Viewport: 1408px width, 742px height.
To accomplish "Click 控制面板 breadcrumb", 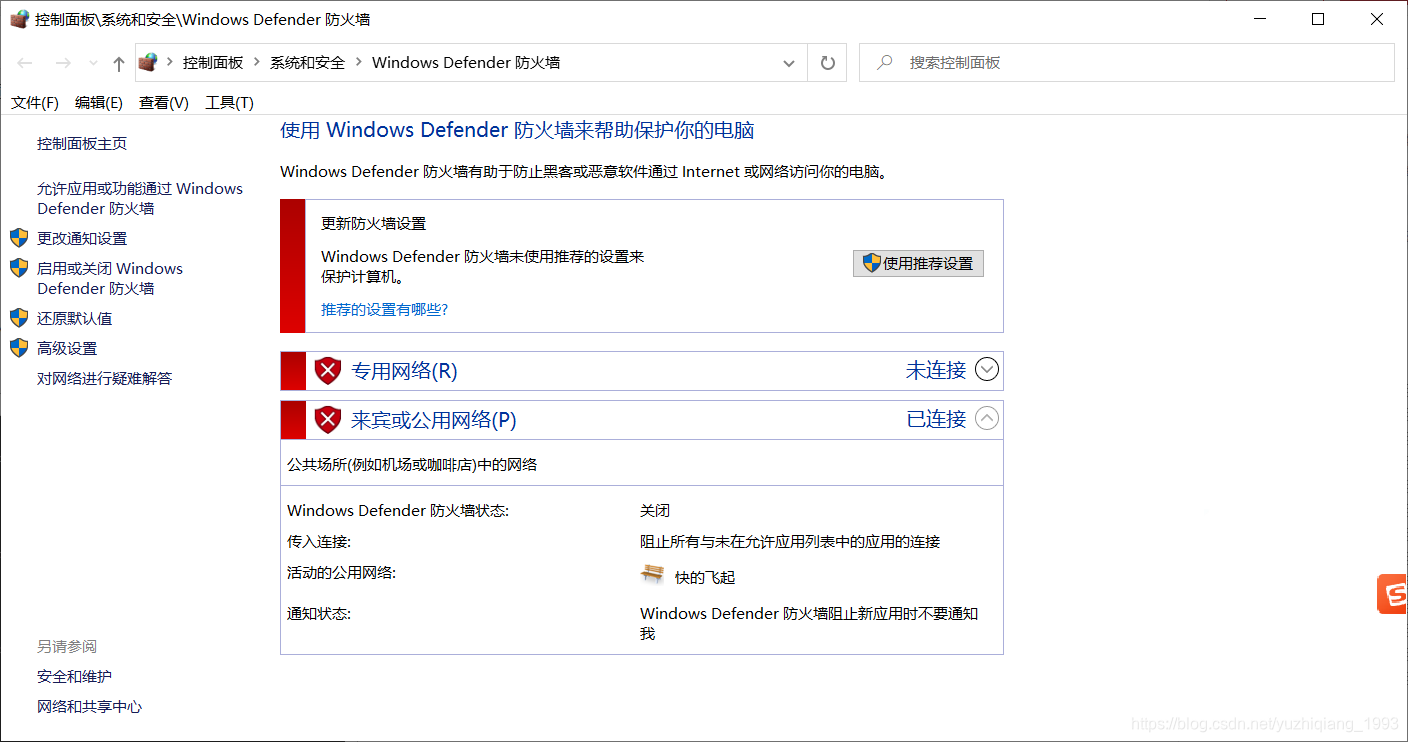I will click(213, 62).
